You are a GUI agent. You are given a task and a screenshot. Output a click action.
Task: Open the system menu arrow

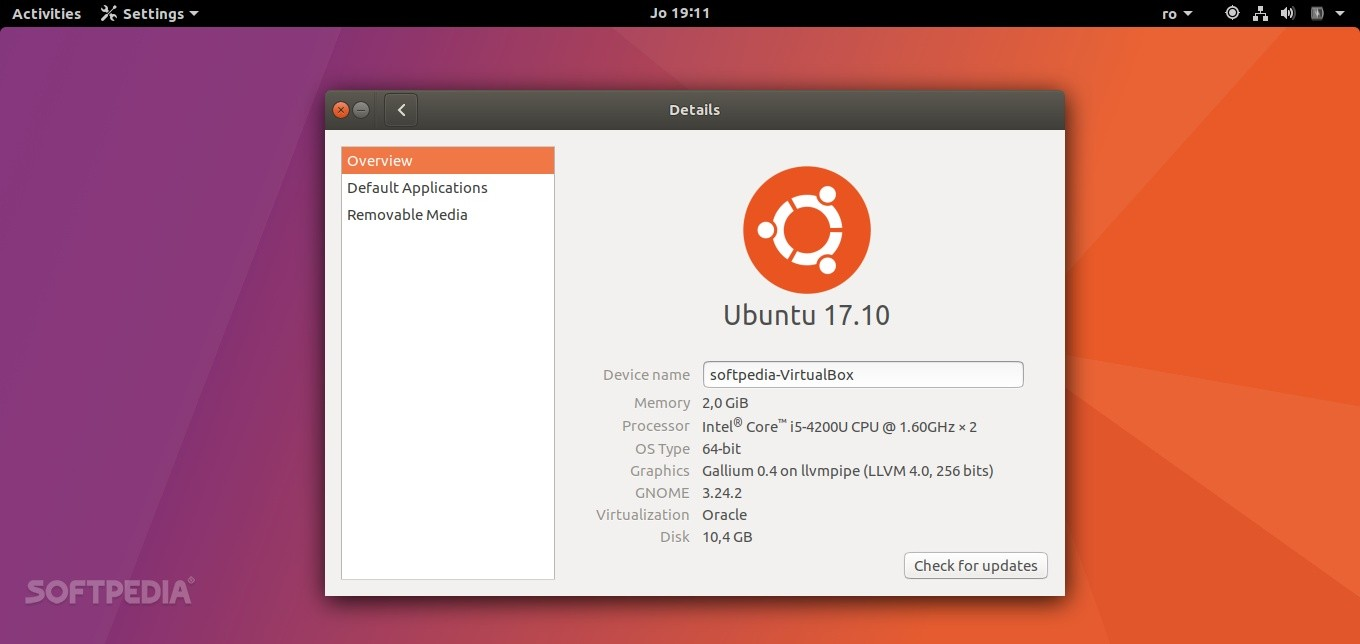click(1340, 14)
